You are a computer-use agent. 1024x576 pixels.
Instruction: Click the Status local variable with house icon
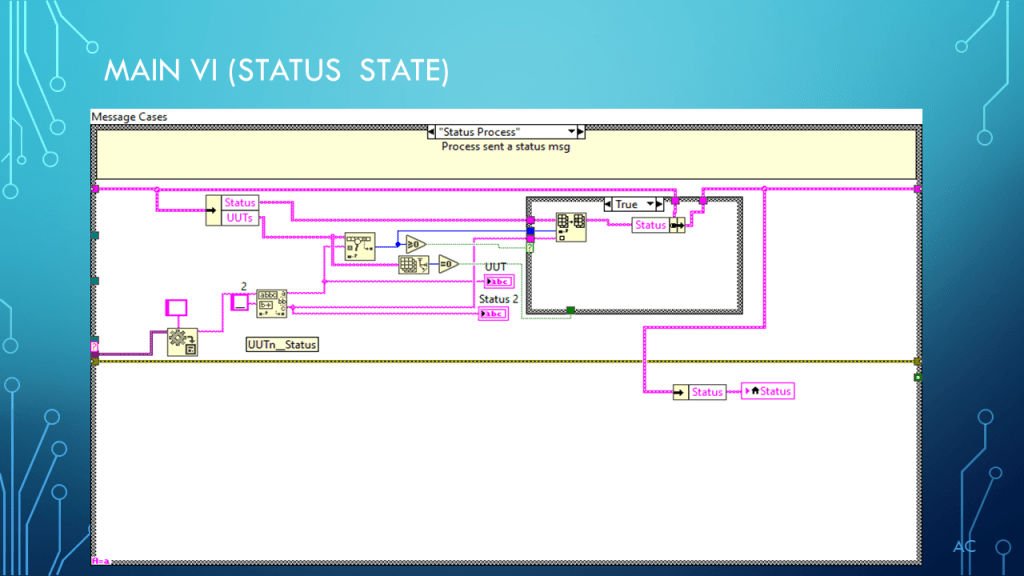coord(767,391)
